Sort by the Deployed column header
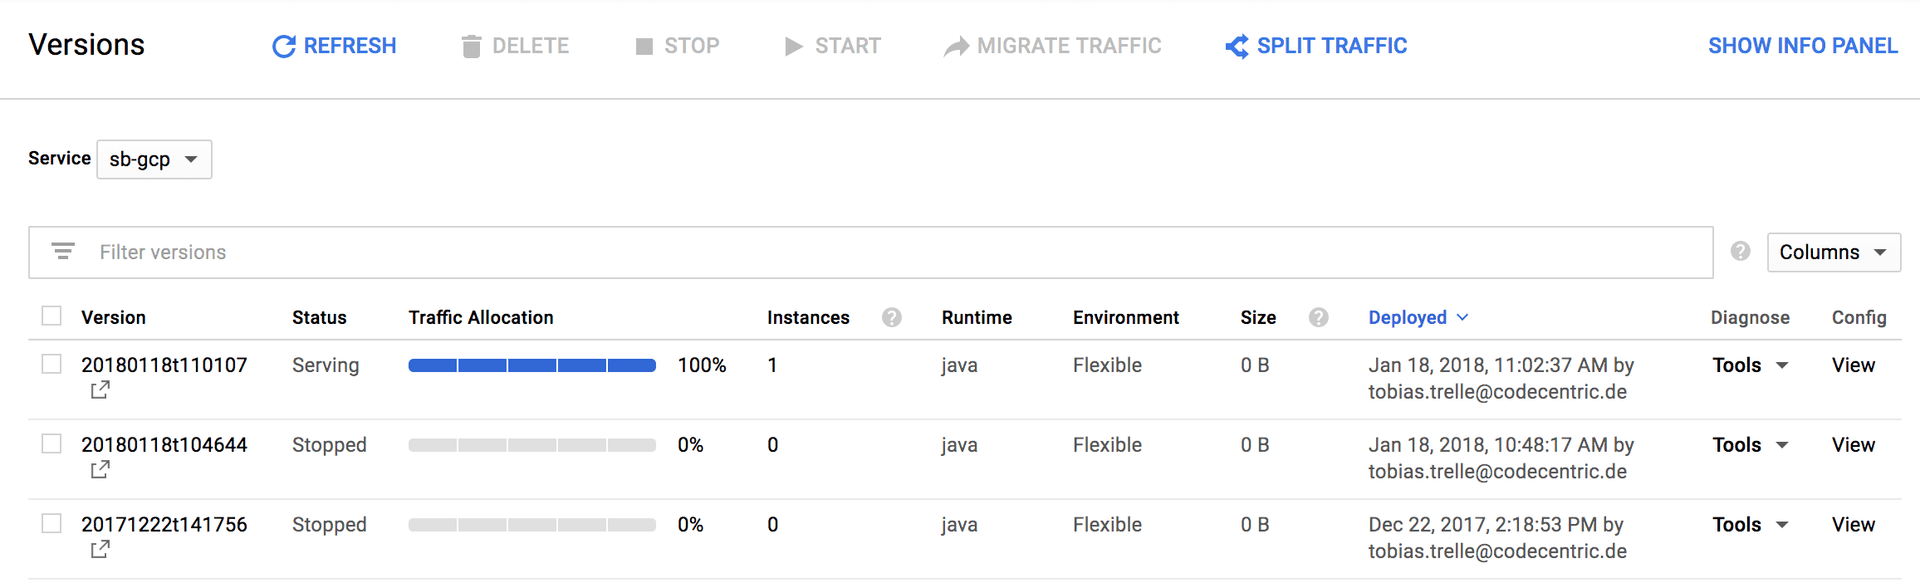Viewport: 1920px width, 588px height. 1407,318
